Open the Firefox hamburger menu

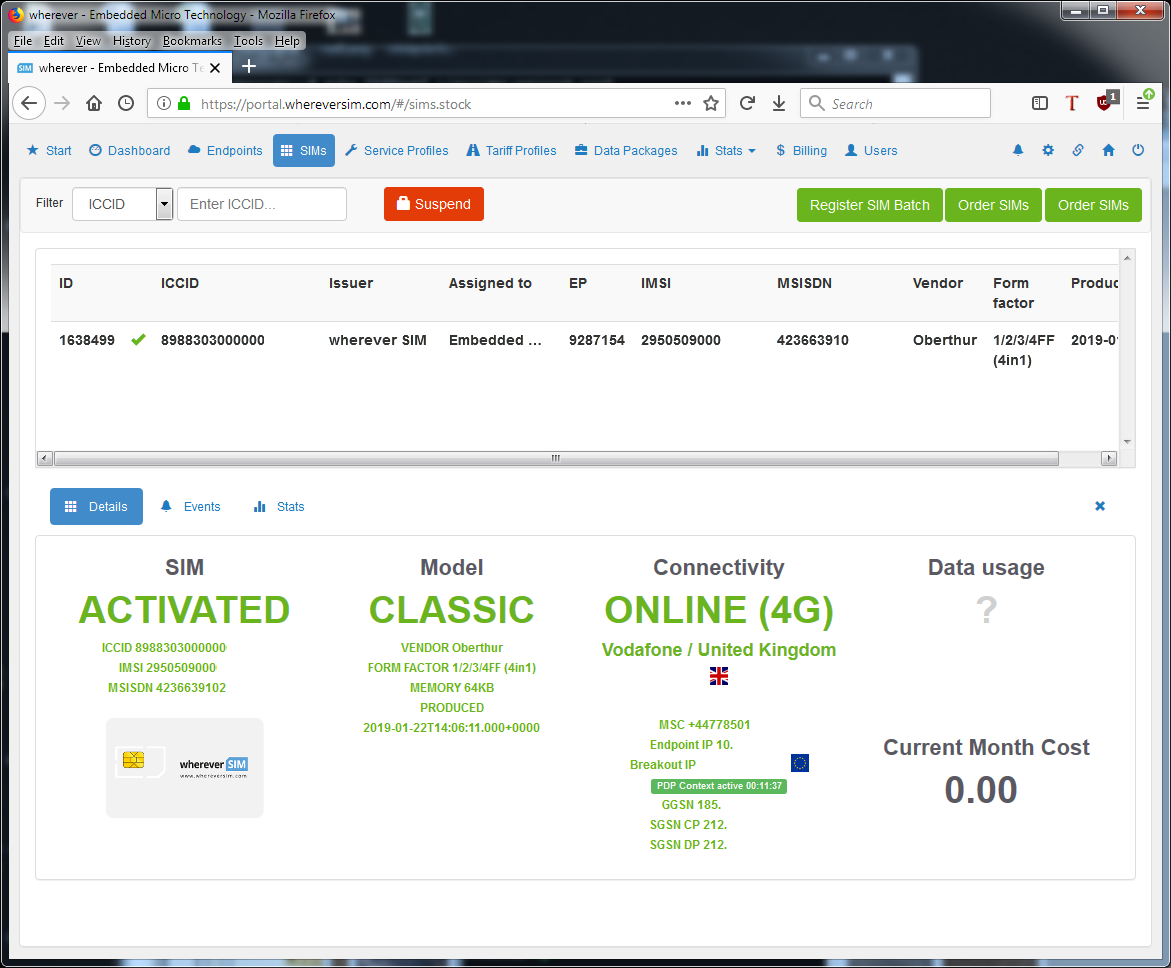(1143, 103)
